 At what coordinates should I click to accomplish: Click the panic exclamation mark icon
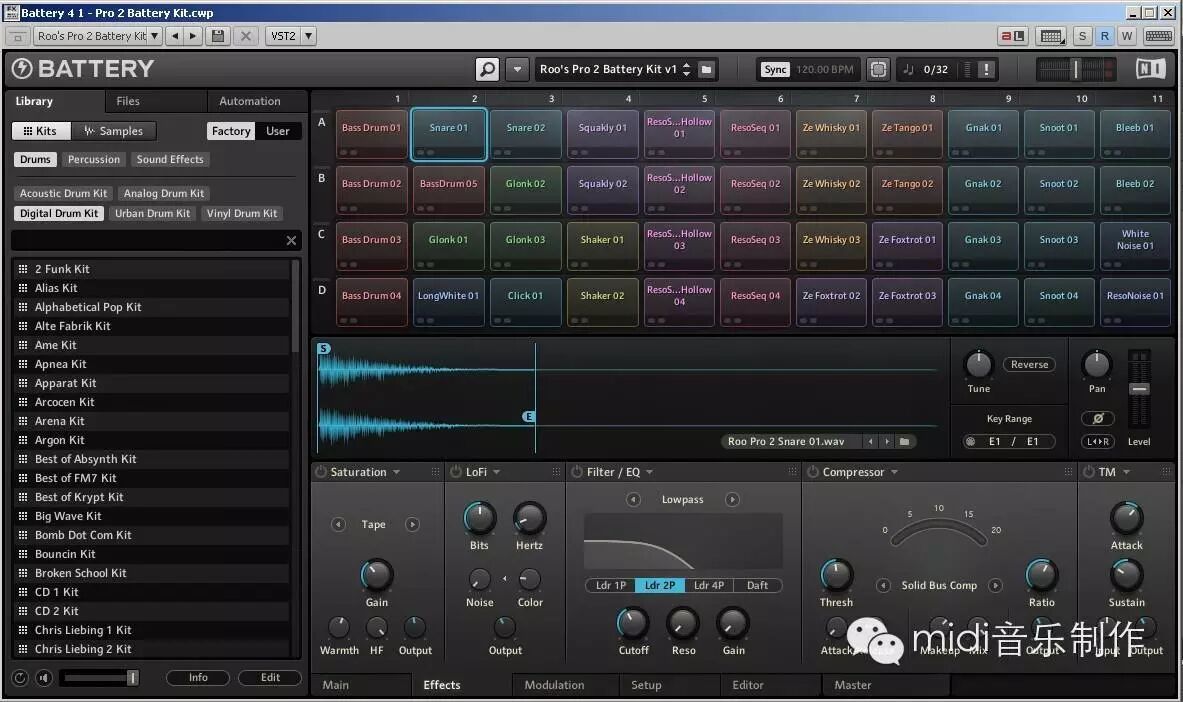[x=985, y=69]
